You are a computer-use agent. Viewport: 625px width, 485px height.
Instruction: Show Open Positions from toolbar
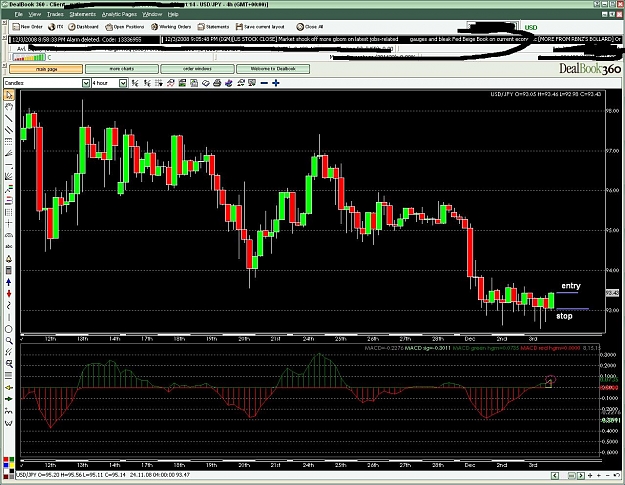coord(124,27)
